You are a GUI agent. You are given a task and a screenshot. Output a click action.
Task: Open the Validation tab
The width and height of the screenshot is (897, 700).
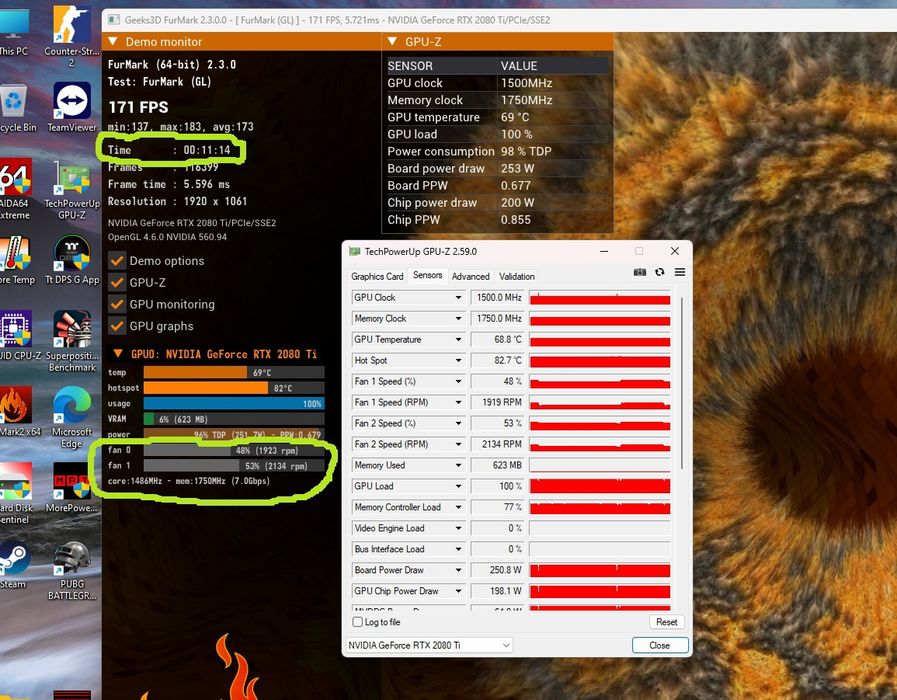[517, 276]
